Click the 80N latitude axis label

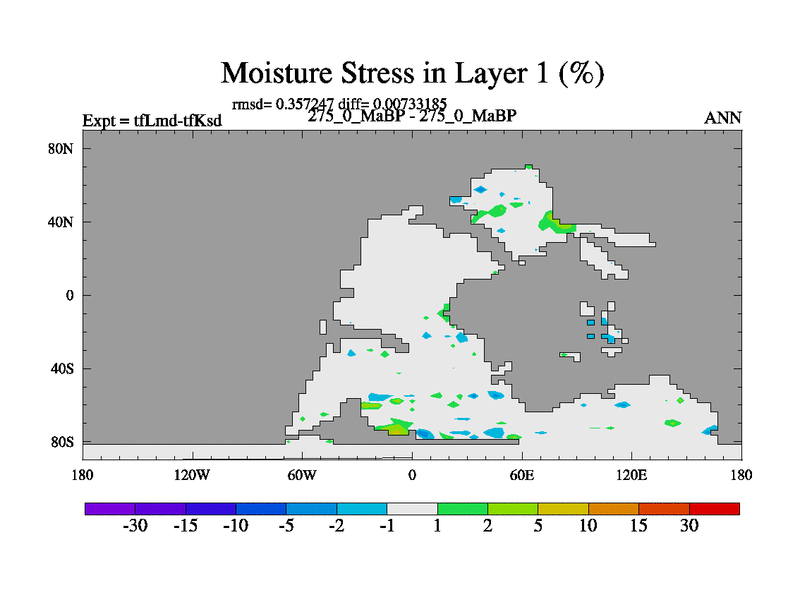(62, 149)
